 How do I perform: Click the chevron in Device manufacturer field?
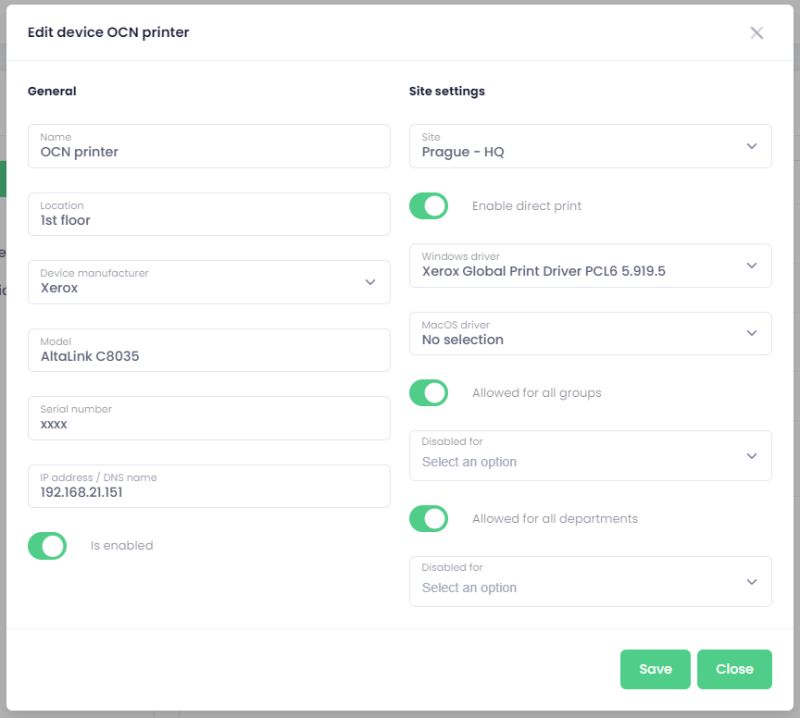[x=370, y=282]
